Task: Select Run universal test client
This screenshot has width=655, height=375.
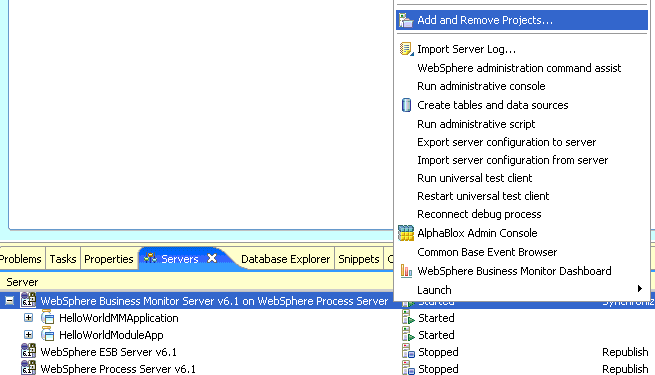Action: [x=475, y=178]
